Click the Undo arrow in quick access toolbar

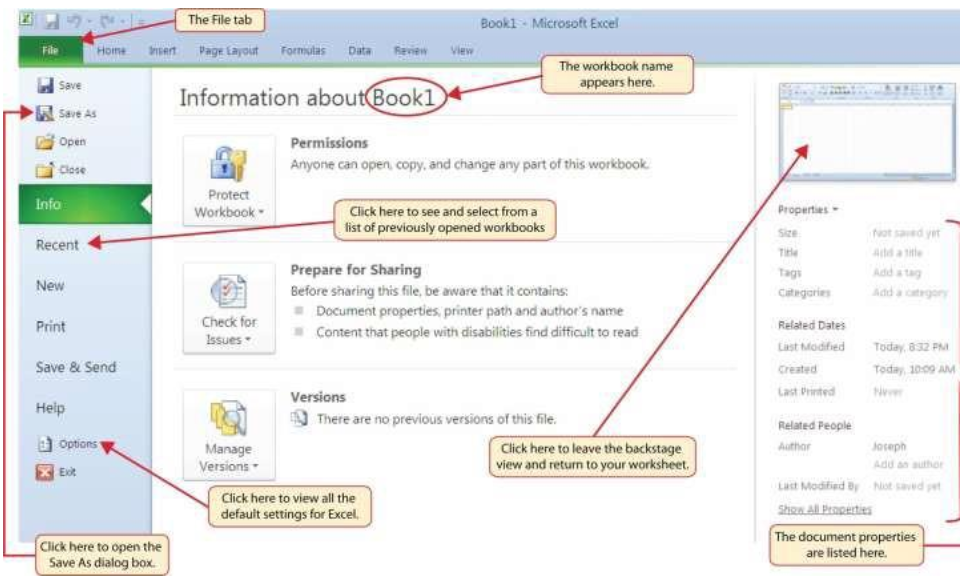point(74,22)
